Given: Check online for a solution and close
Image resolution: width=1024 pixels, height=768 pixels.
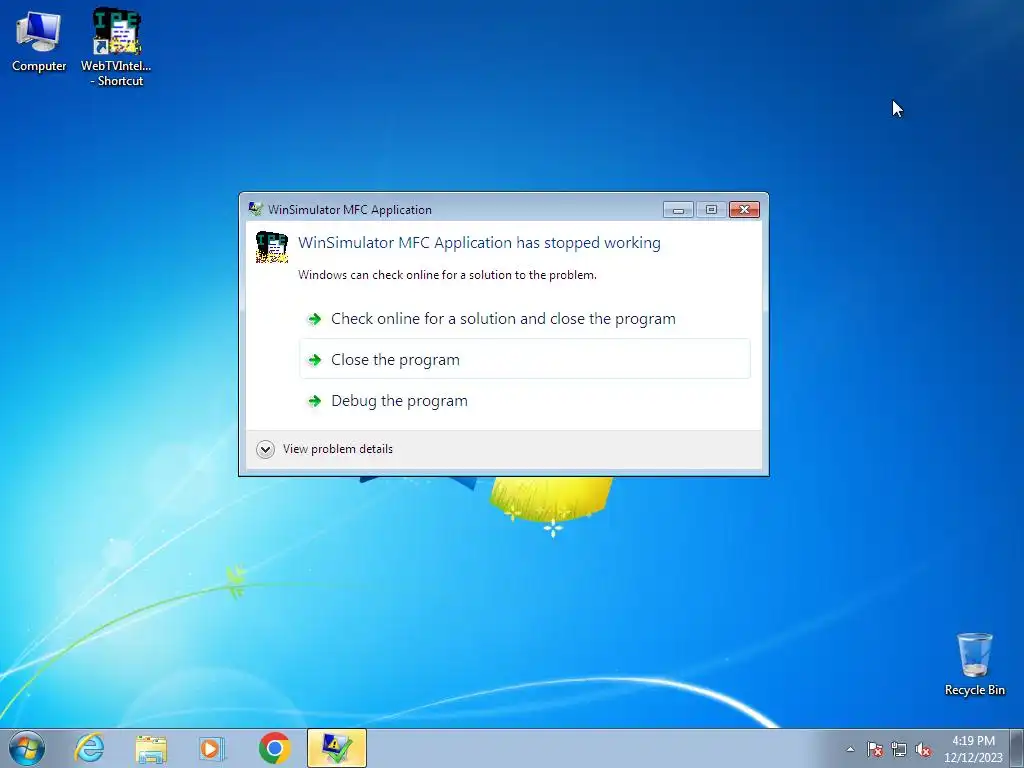Looking at the screenshot, I should pyautogui.click(x=524, y=319).
